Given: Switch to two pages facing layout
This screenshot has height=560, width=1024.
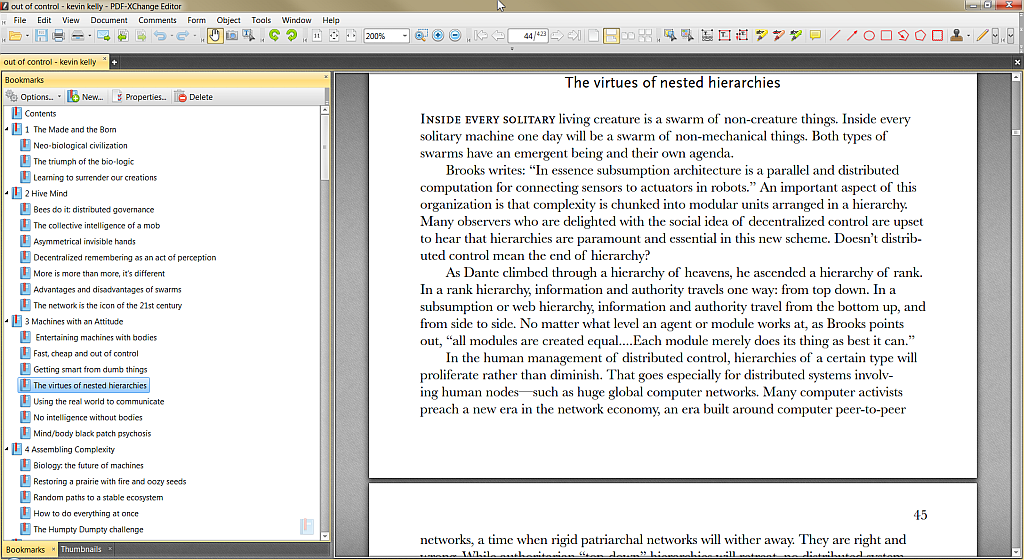Looking at the screenshot, I should click(x=628, y=36).
